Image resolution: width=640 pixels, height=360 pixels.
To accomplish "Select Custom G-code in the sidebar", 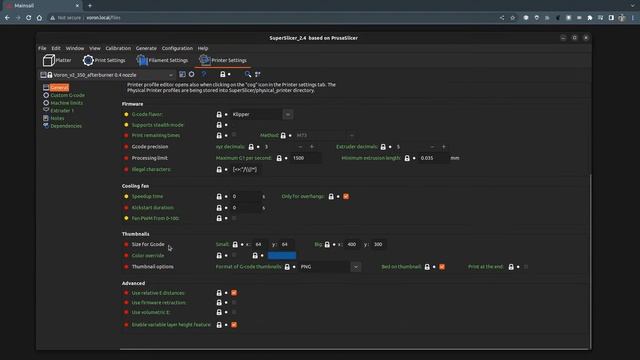I will pos(68,95).
